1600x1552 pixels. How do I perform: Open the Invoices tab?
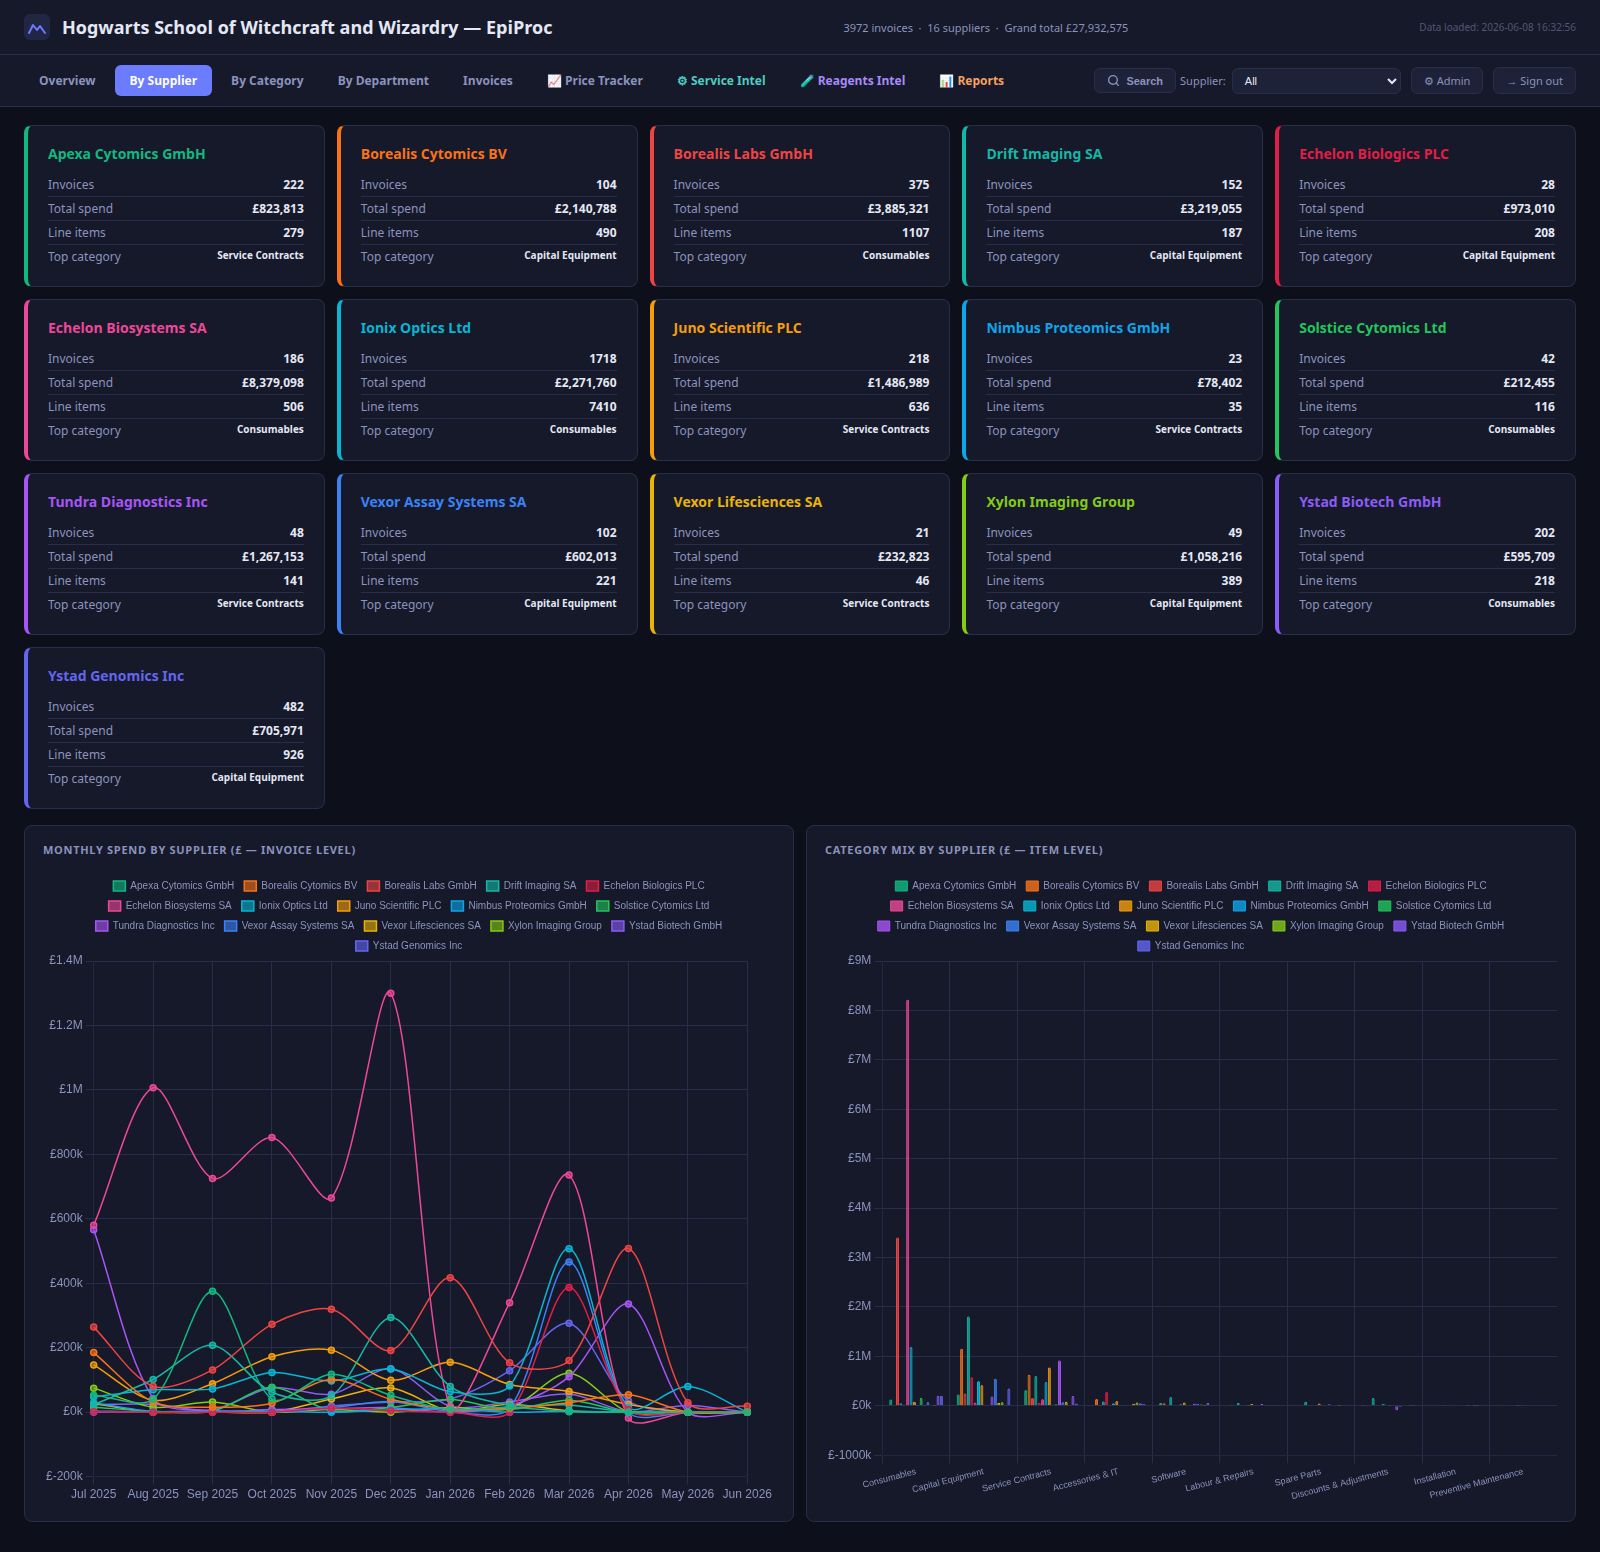[x=487, y=81]
